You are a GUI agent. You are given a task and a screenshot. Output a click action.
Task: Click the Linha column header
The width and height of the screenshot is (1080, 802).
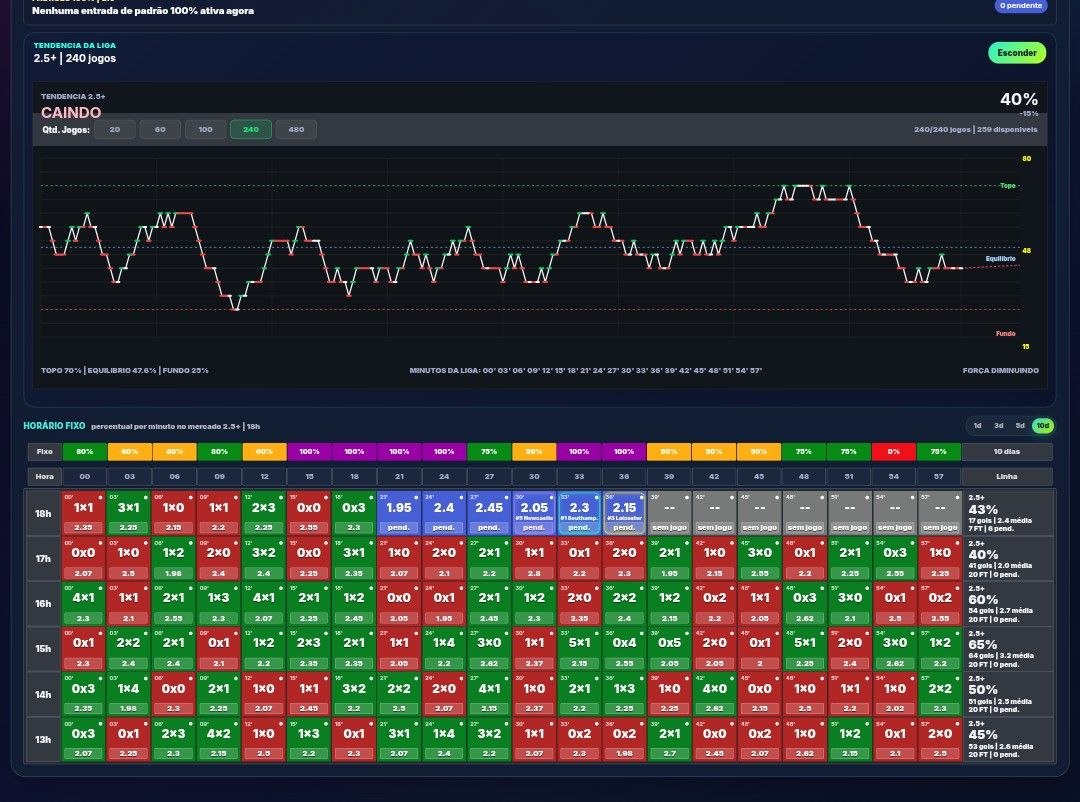click(x=1006, y=477)
